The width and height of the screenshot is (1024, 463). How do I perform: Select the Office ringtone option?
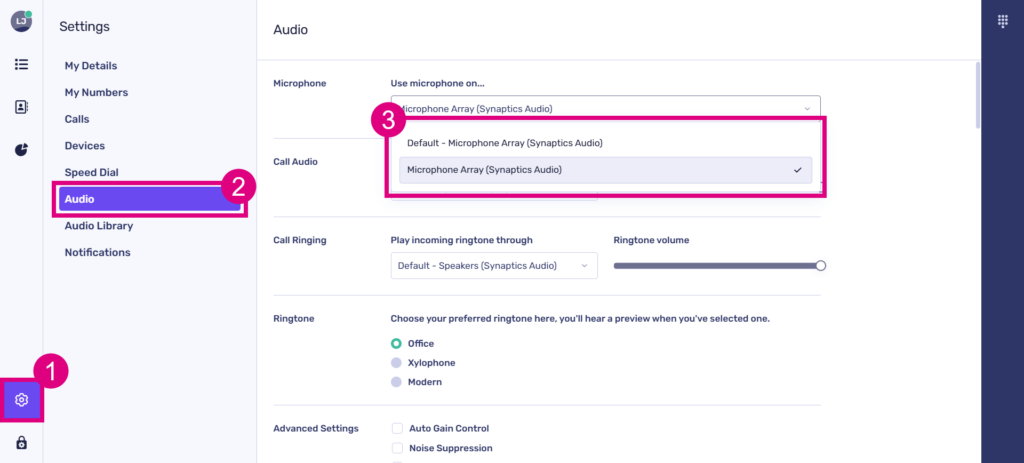click(x=396, y=344)
